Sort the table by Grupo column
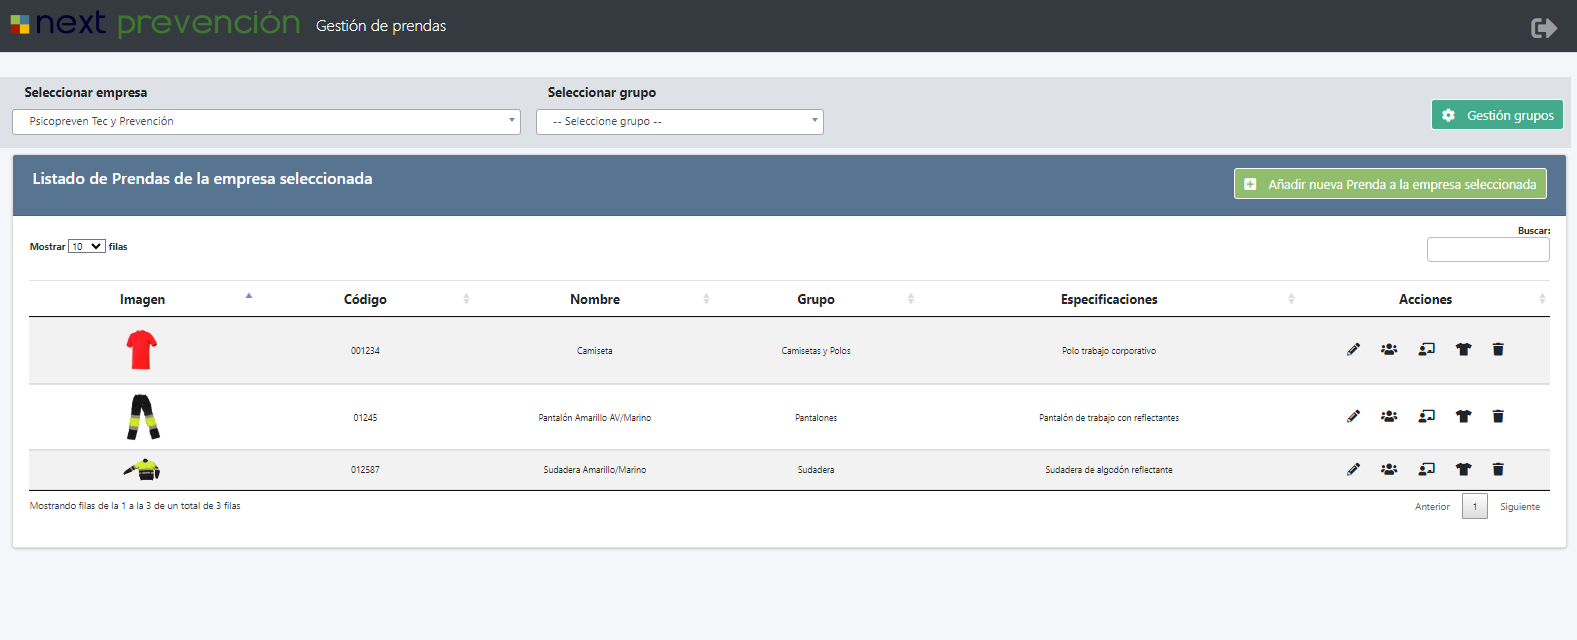This screenshot has width=1577, height=640. 816,299
